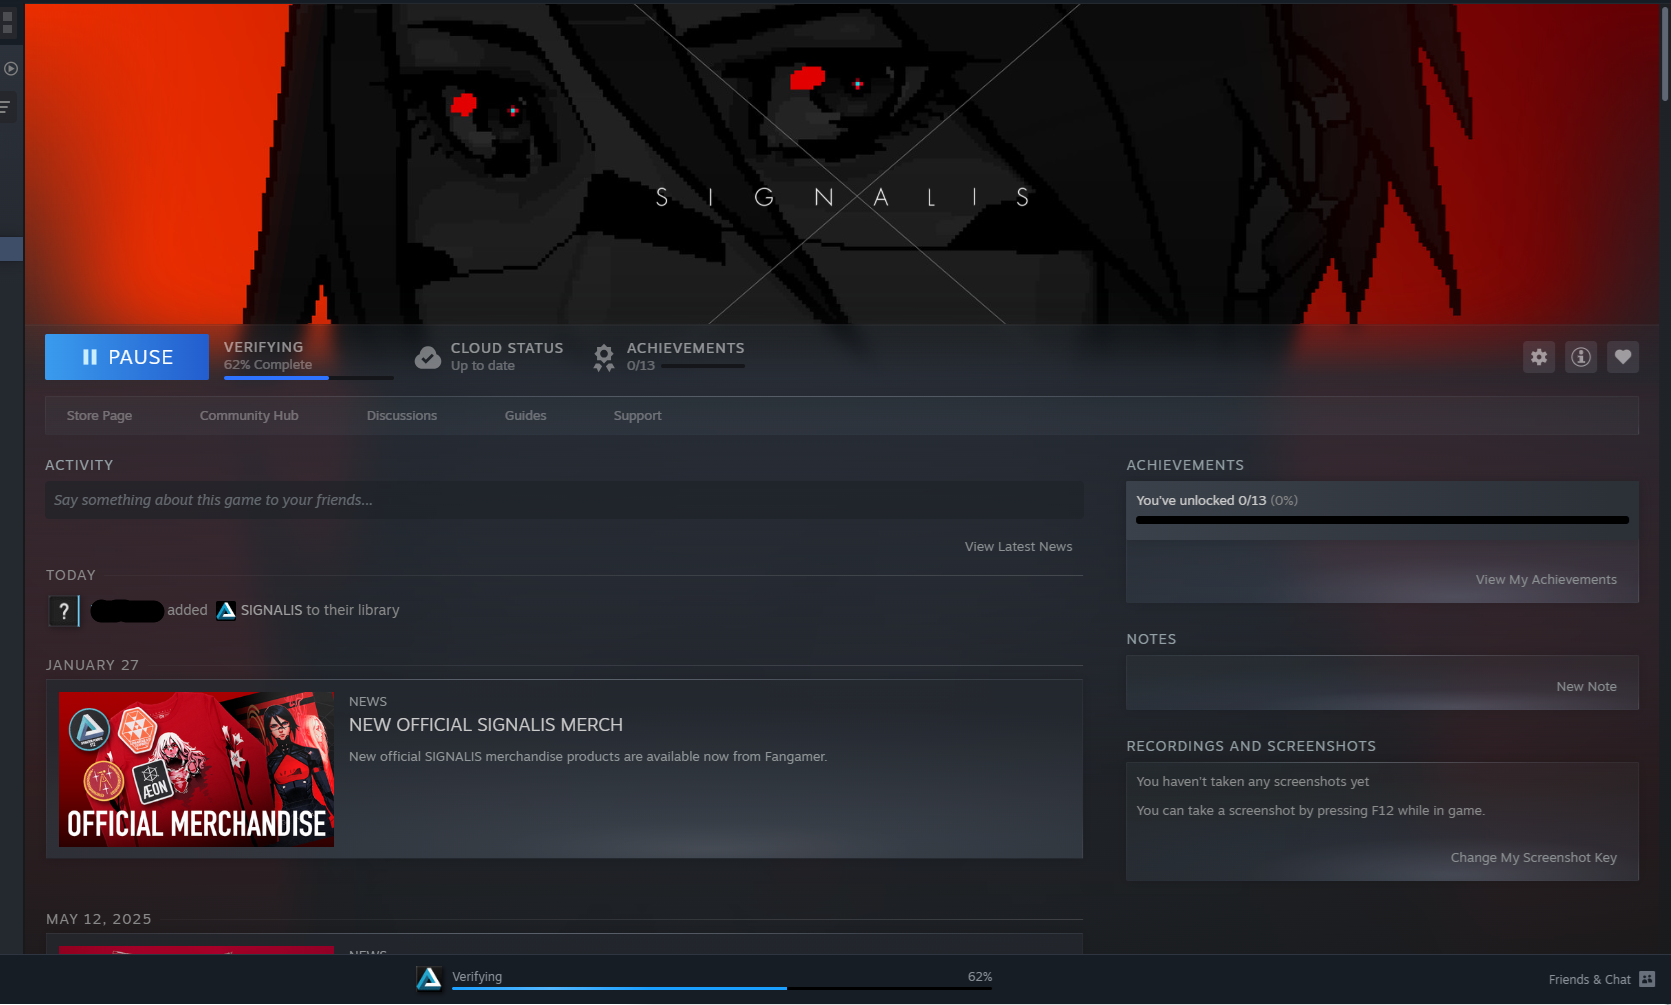Click the vertical scrollbar on the right edge
Screen dimensions: 1671x1005
pos(1664,52)
